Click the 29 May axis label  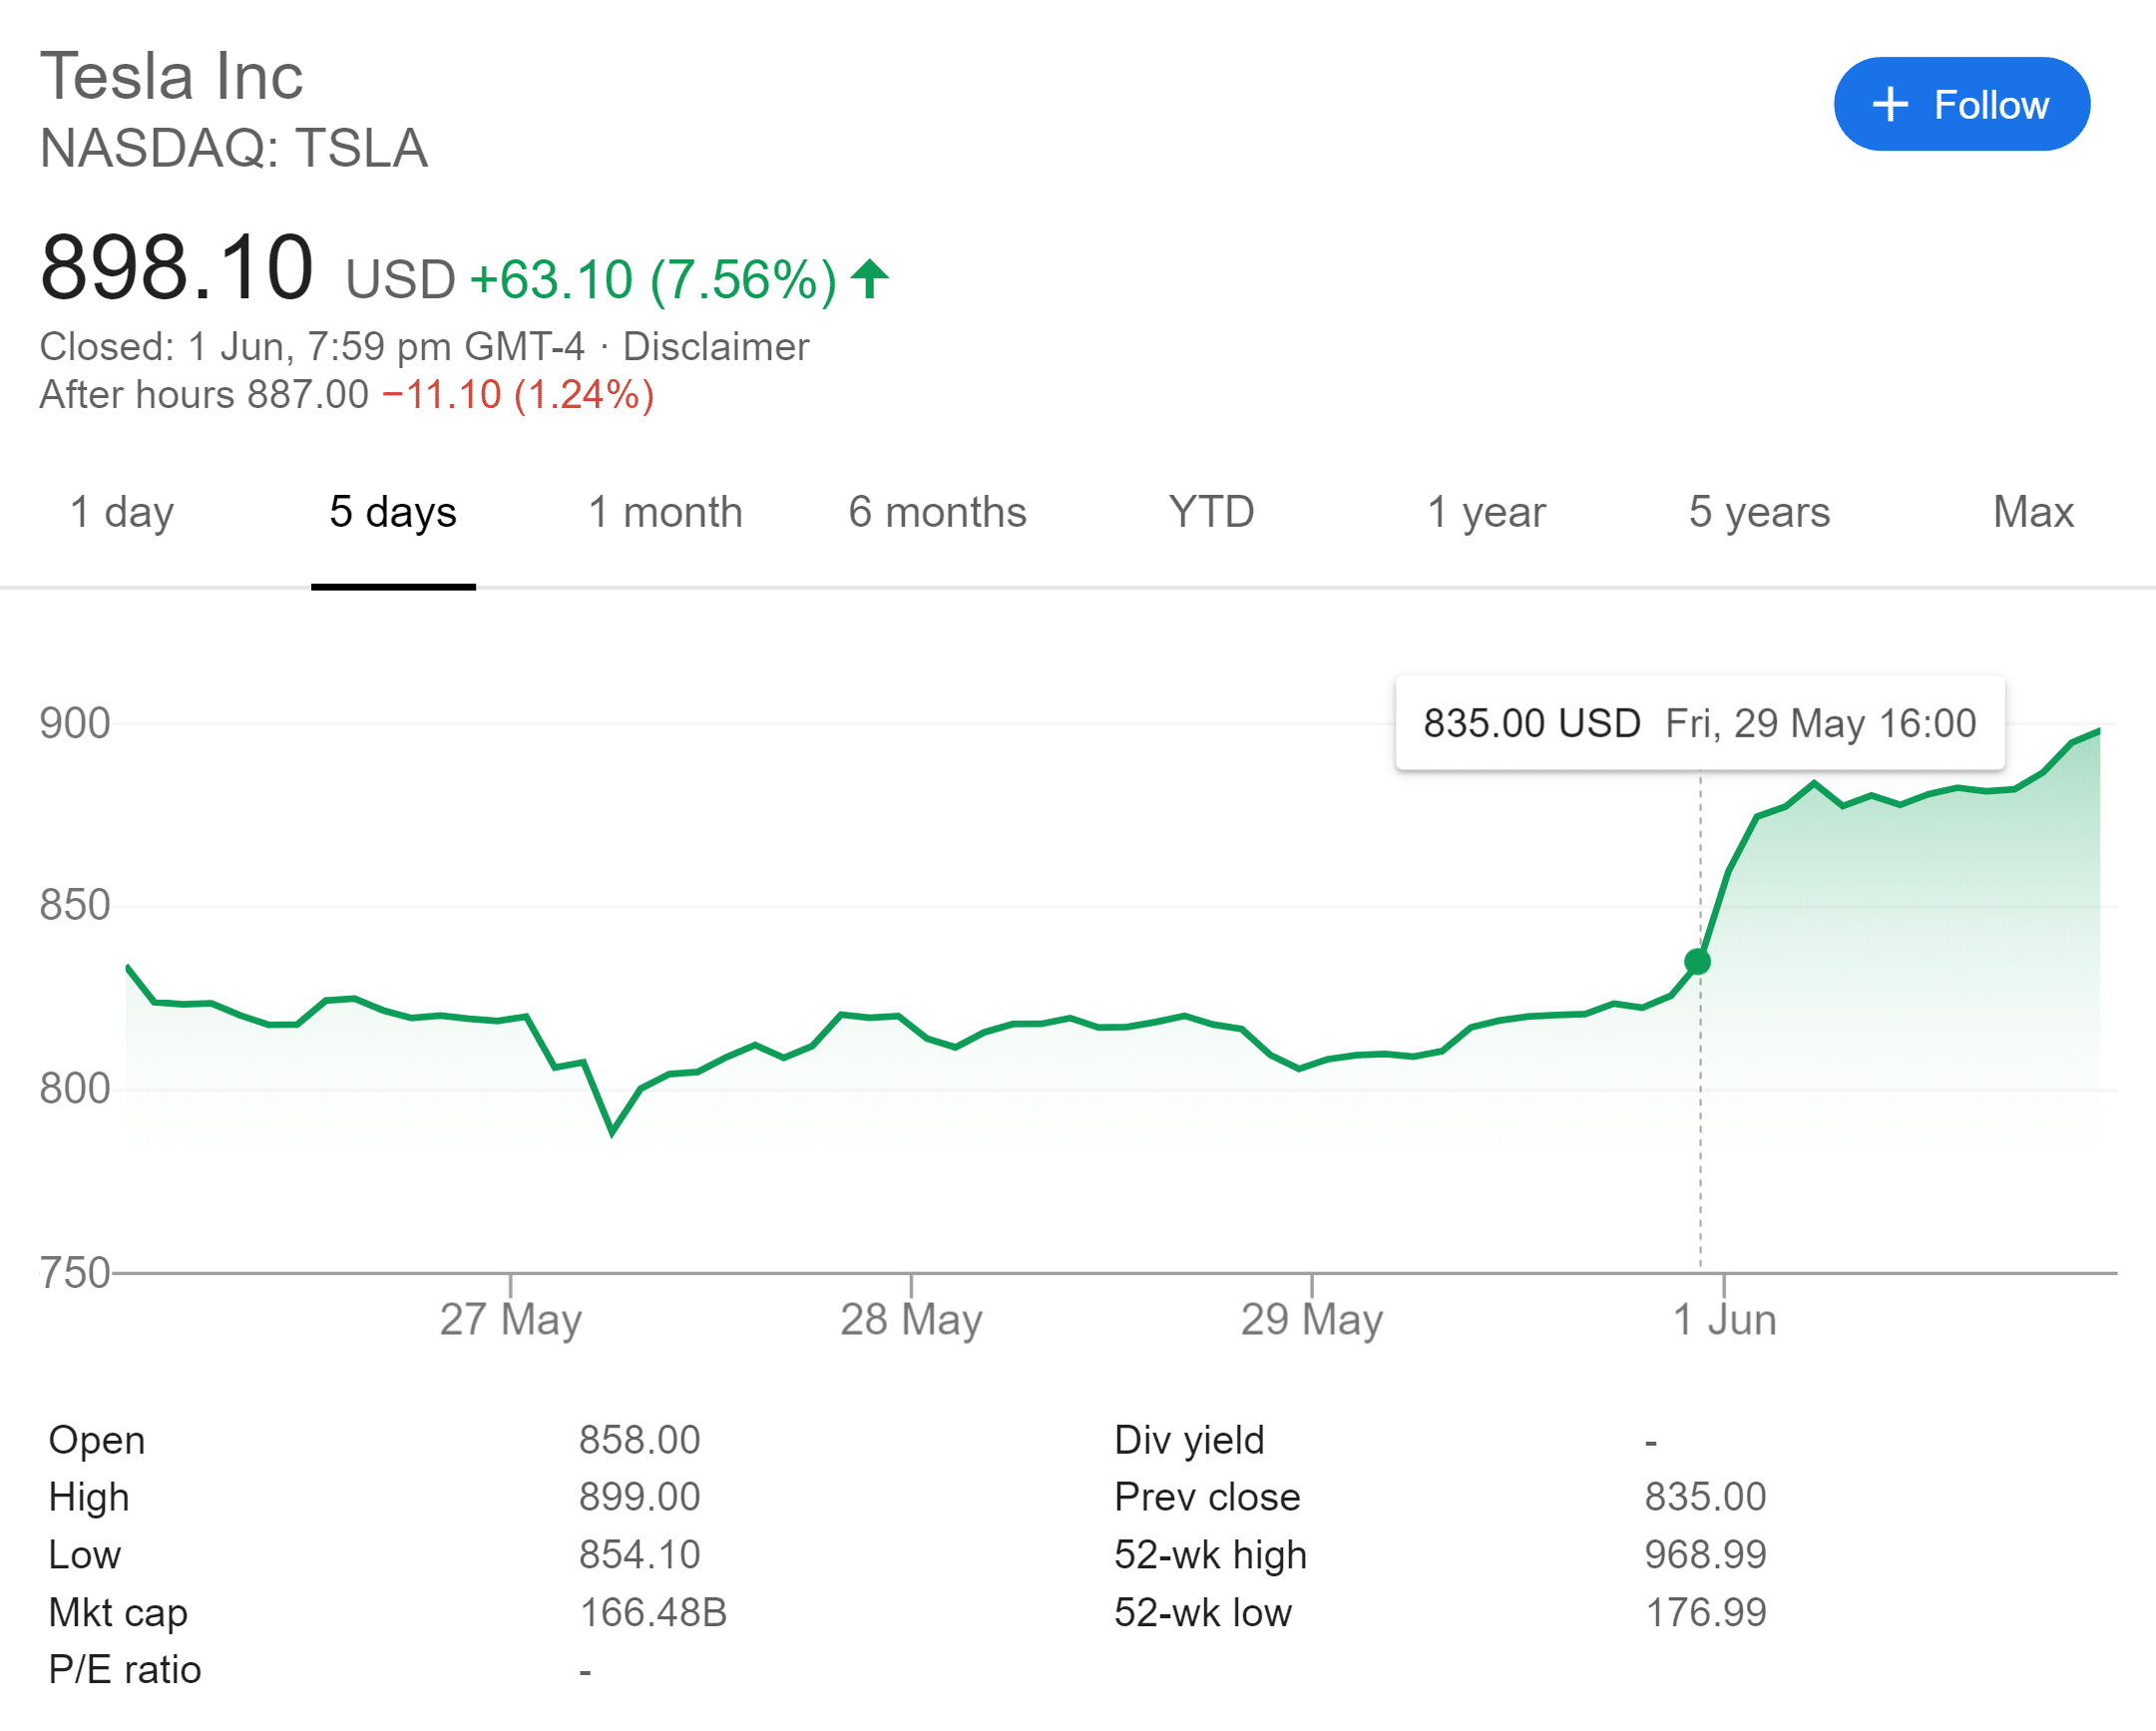pyautogui.click(x=1312, y=1320)
